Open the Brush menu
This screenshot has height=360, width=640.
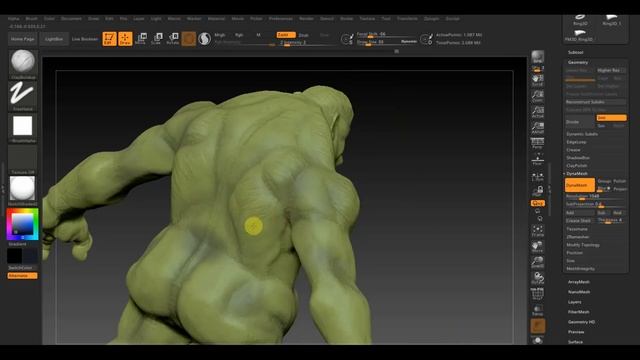(x=31, y=19)
